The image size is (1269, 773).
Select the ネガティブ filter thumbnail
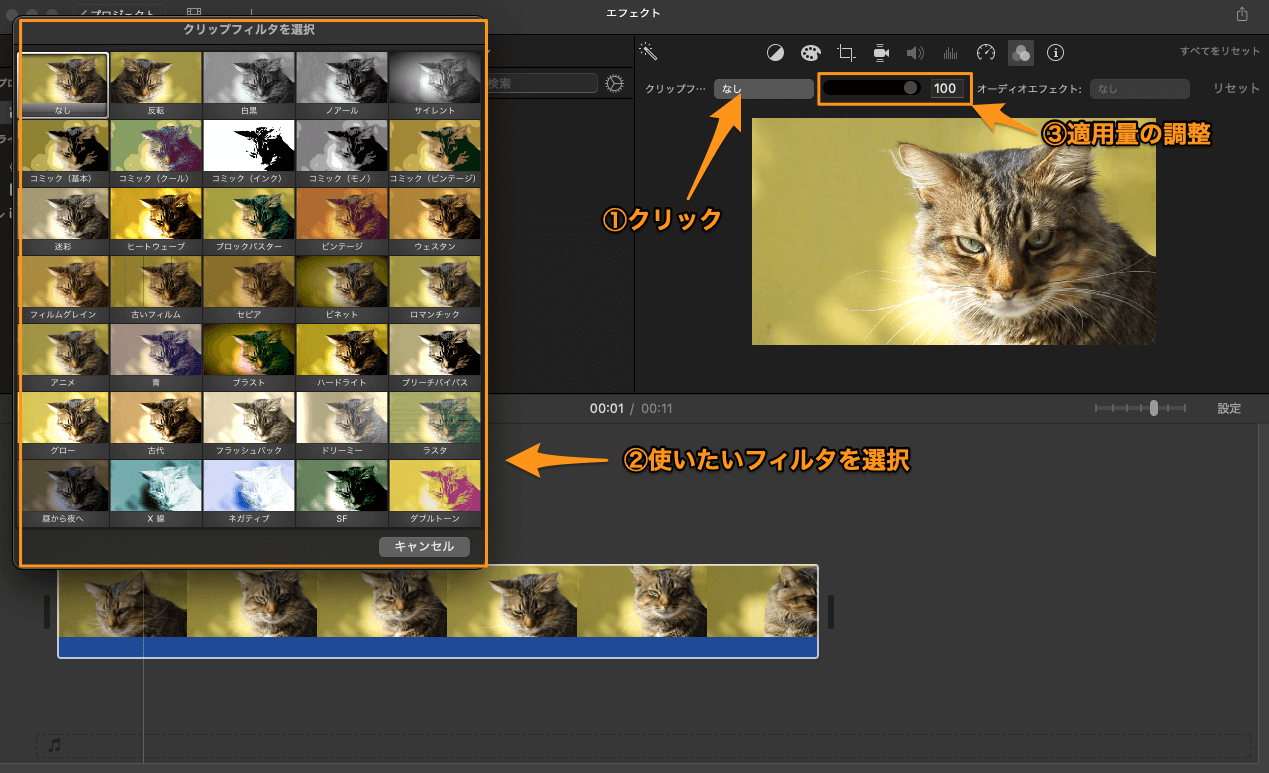249,486
